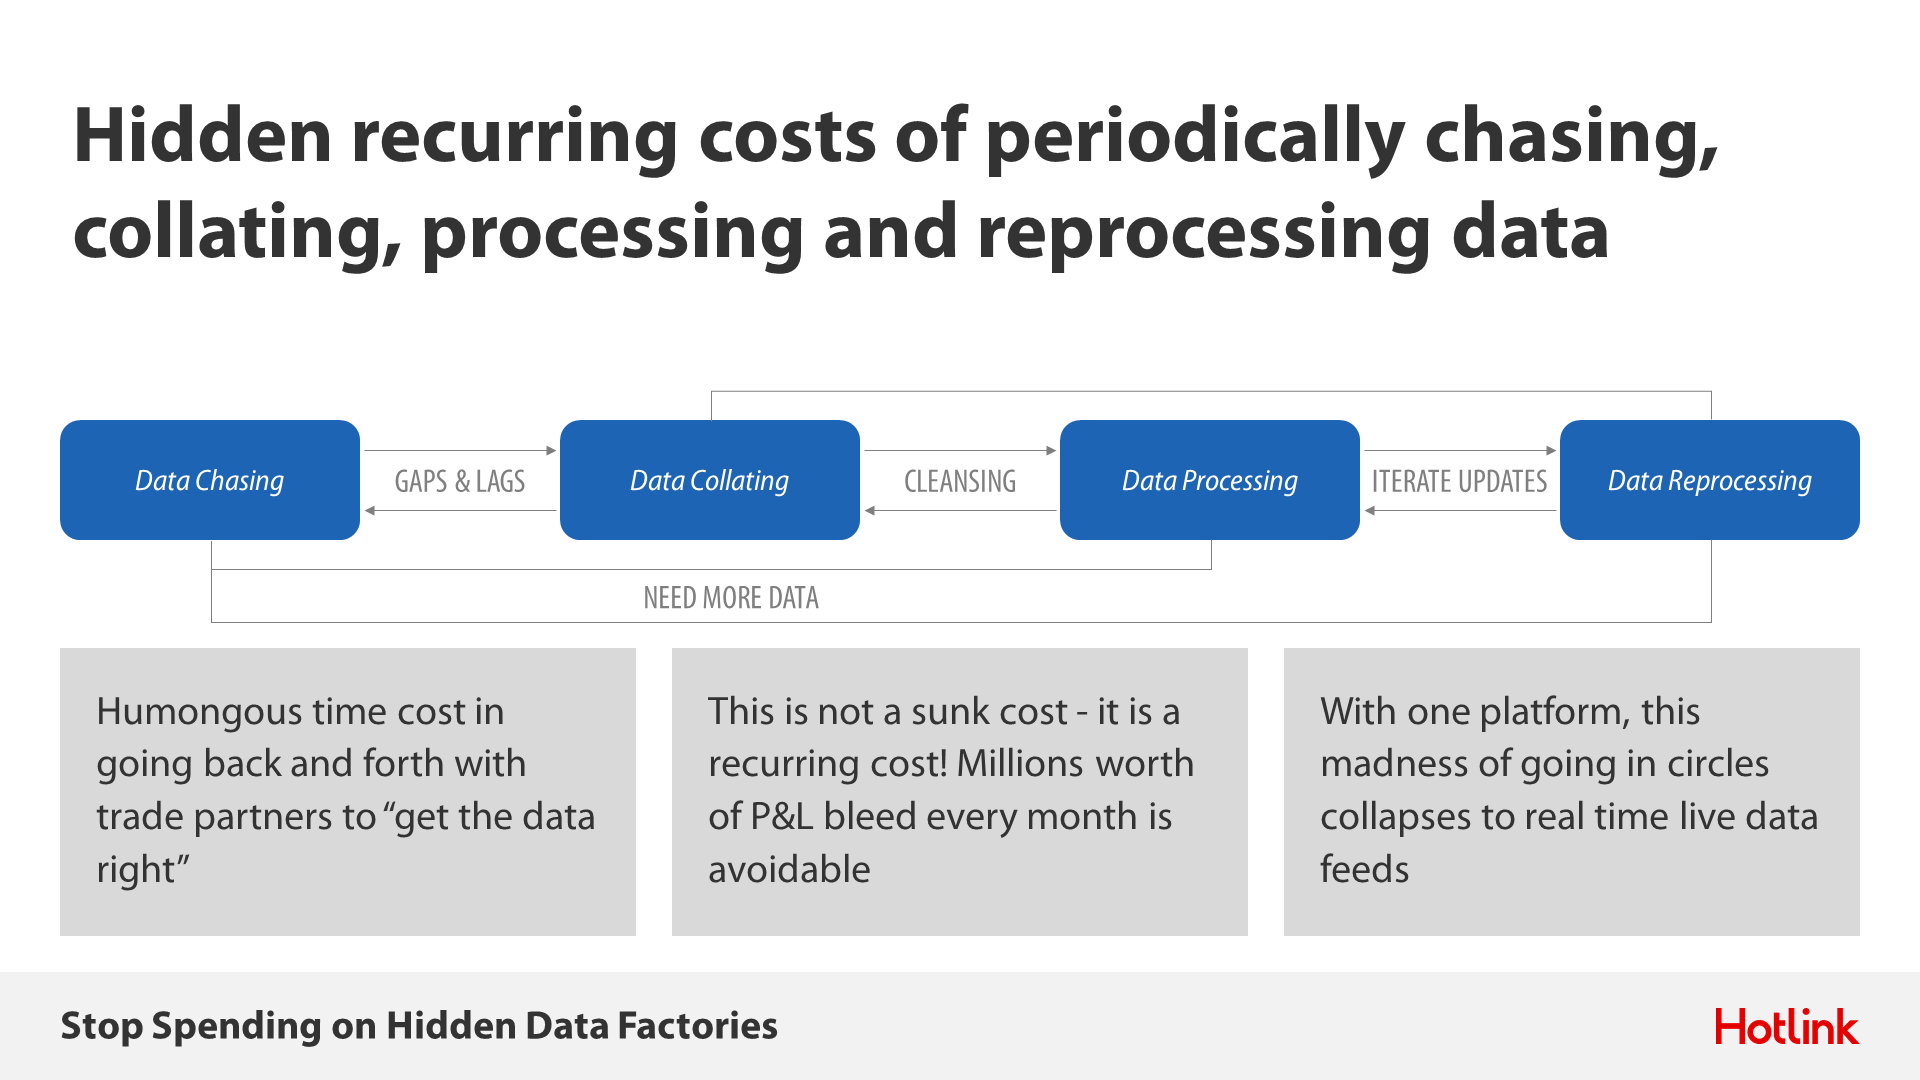1920x1080 pixels.
Task: Click the Data Processing box
Action: (1210, 480)
